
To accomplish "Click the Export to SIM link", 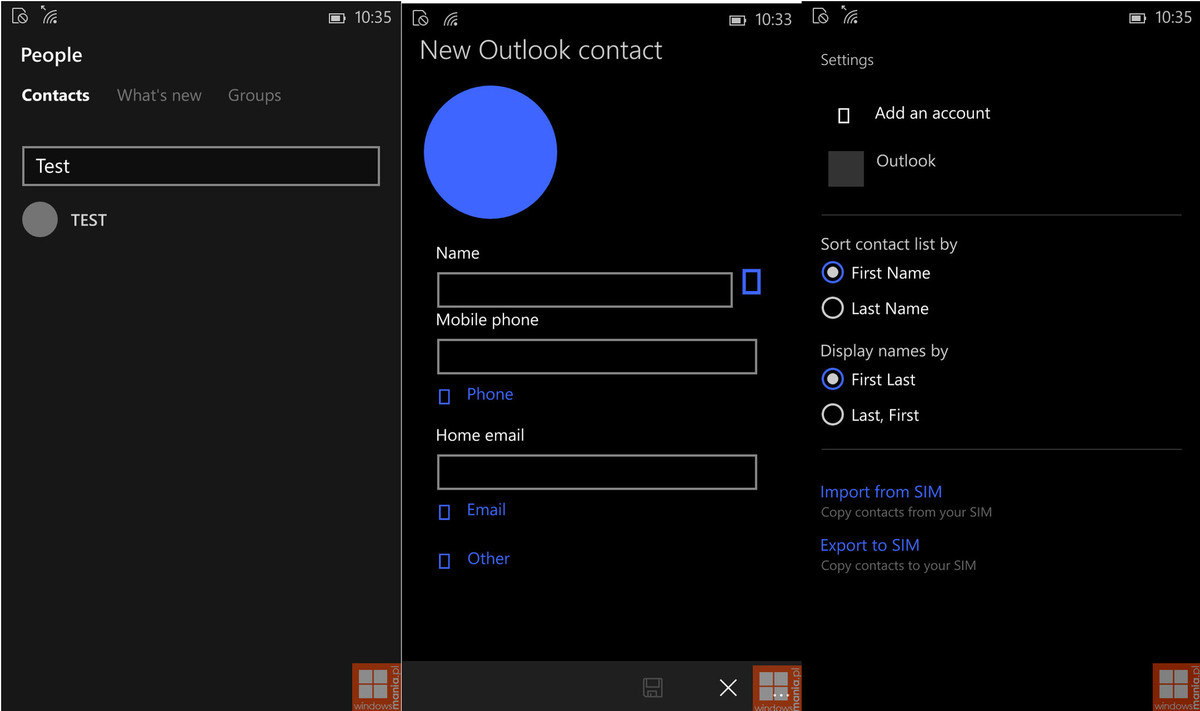I will (x=870, y=545).
